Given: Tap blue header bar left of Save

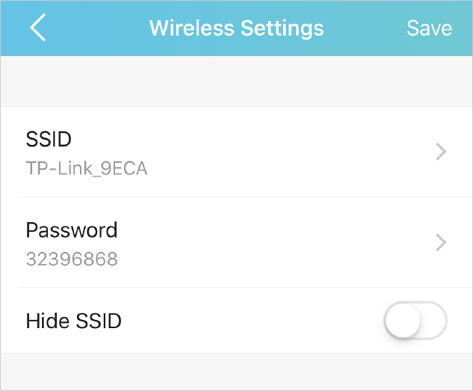Looking at the screenshot, I should 365,28.
